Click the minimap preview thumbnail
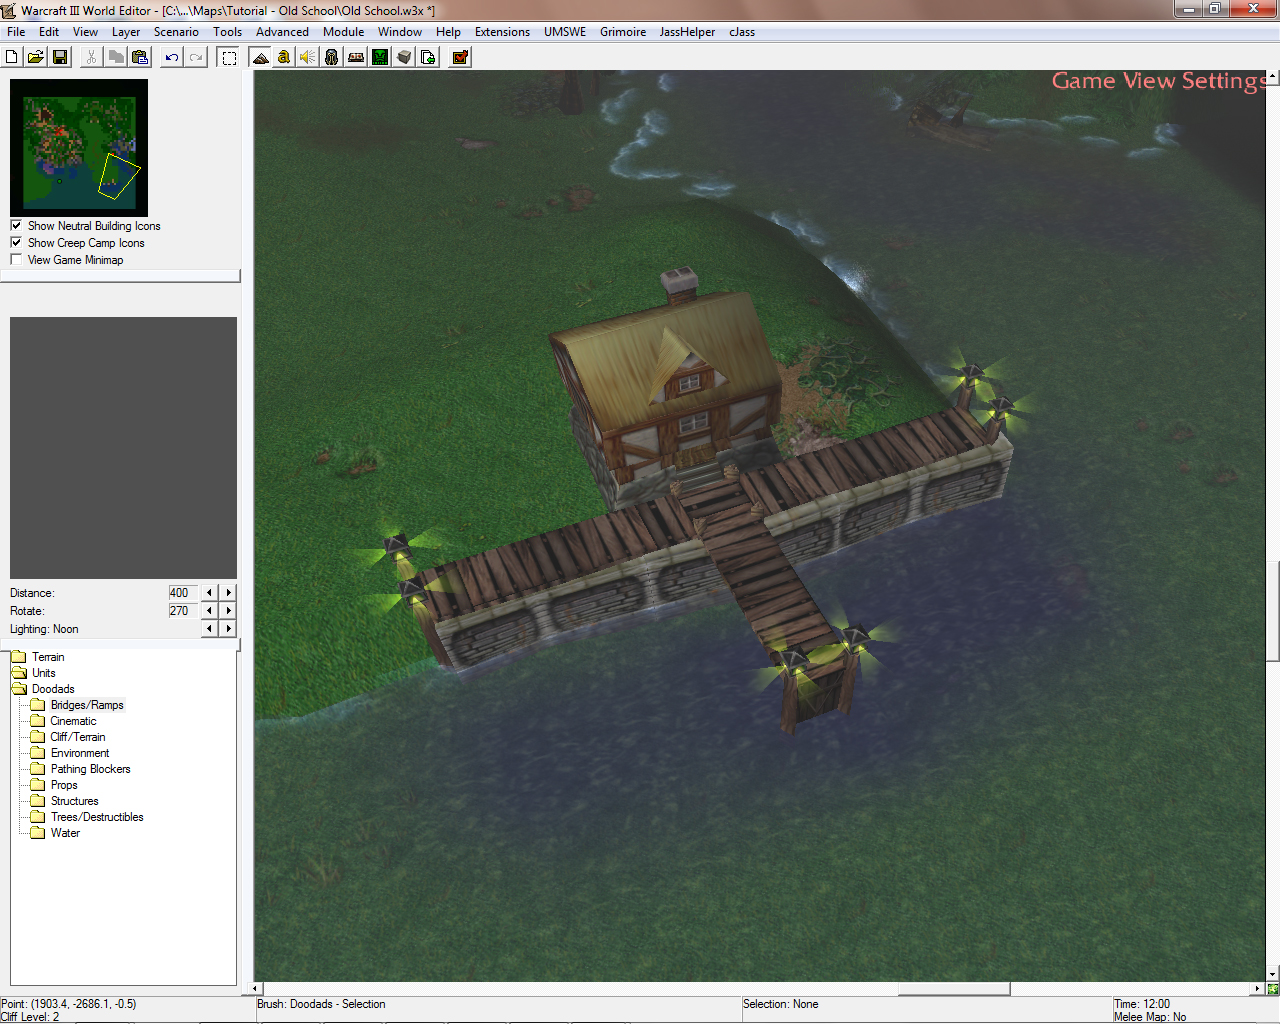This screenshot has width=1280, height=1024. coord(79,148)
